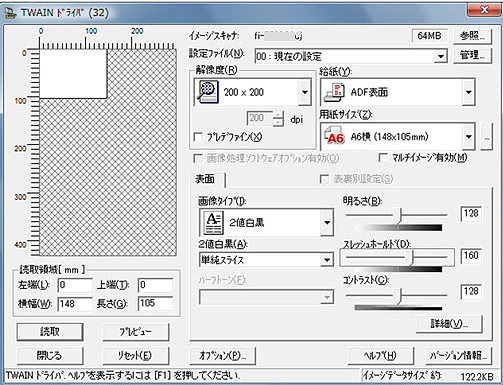Click the 管理... button

(x=472, y=55)
